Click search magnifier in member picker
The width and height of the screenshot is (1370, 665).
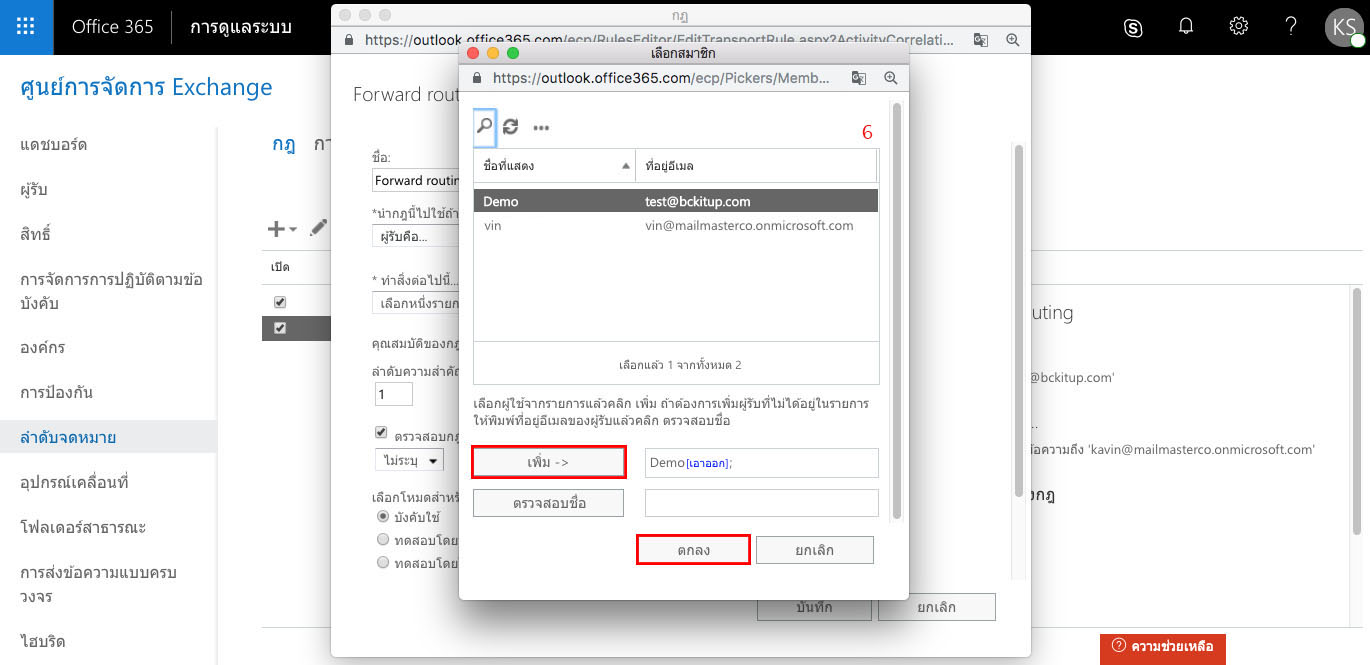(484, 127)
